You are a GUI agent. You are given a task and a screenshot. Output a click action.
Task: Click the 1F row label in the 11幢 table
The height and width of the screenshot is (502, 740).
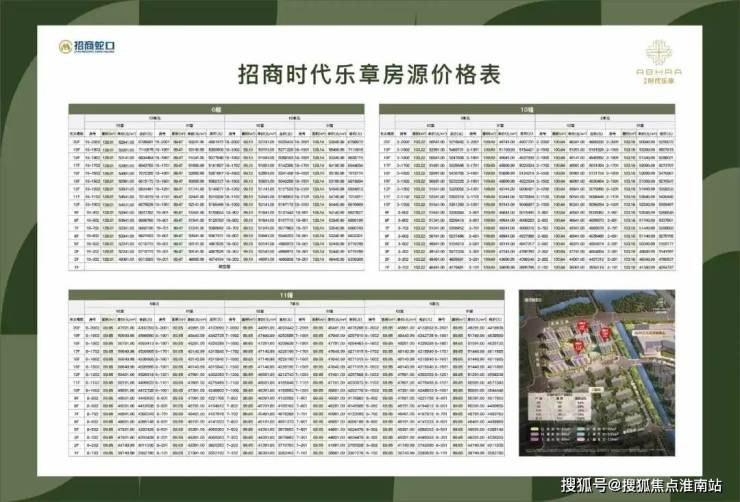point(76,453)
